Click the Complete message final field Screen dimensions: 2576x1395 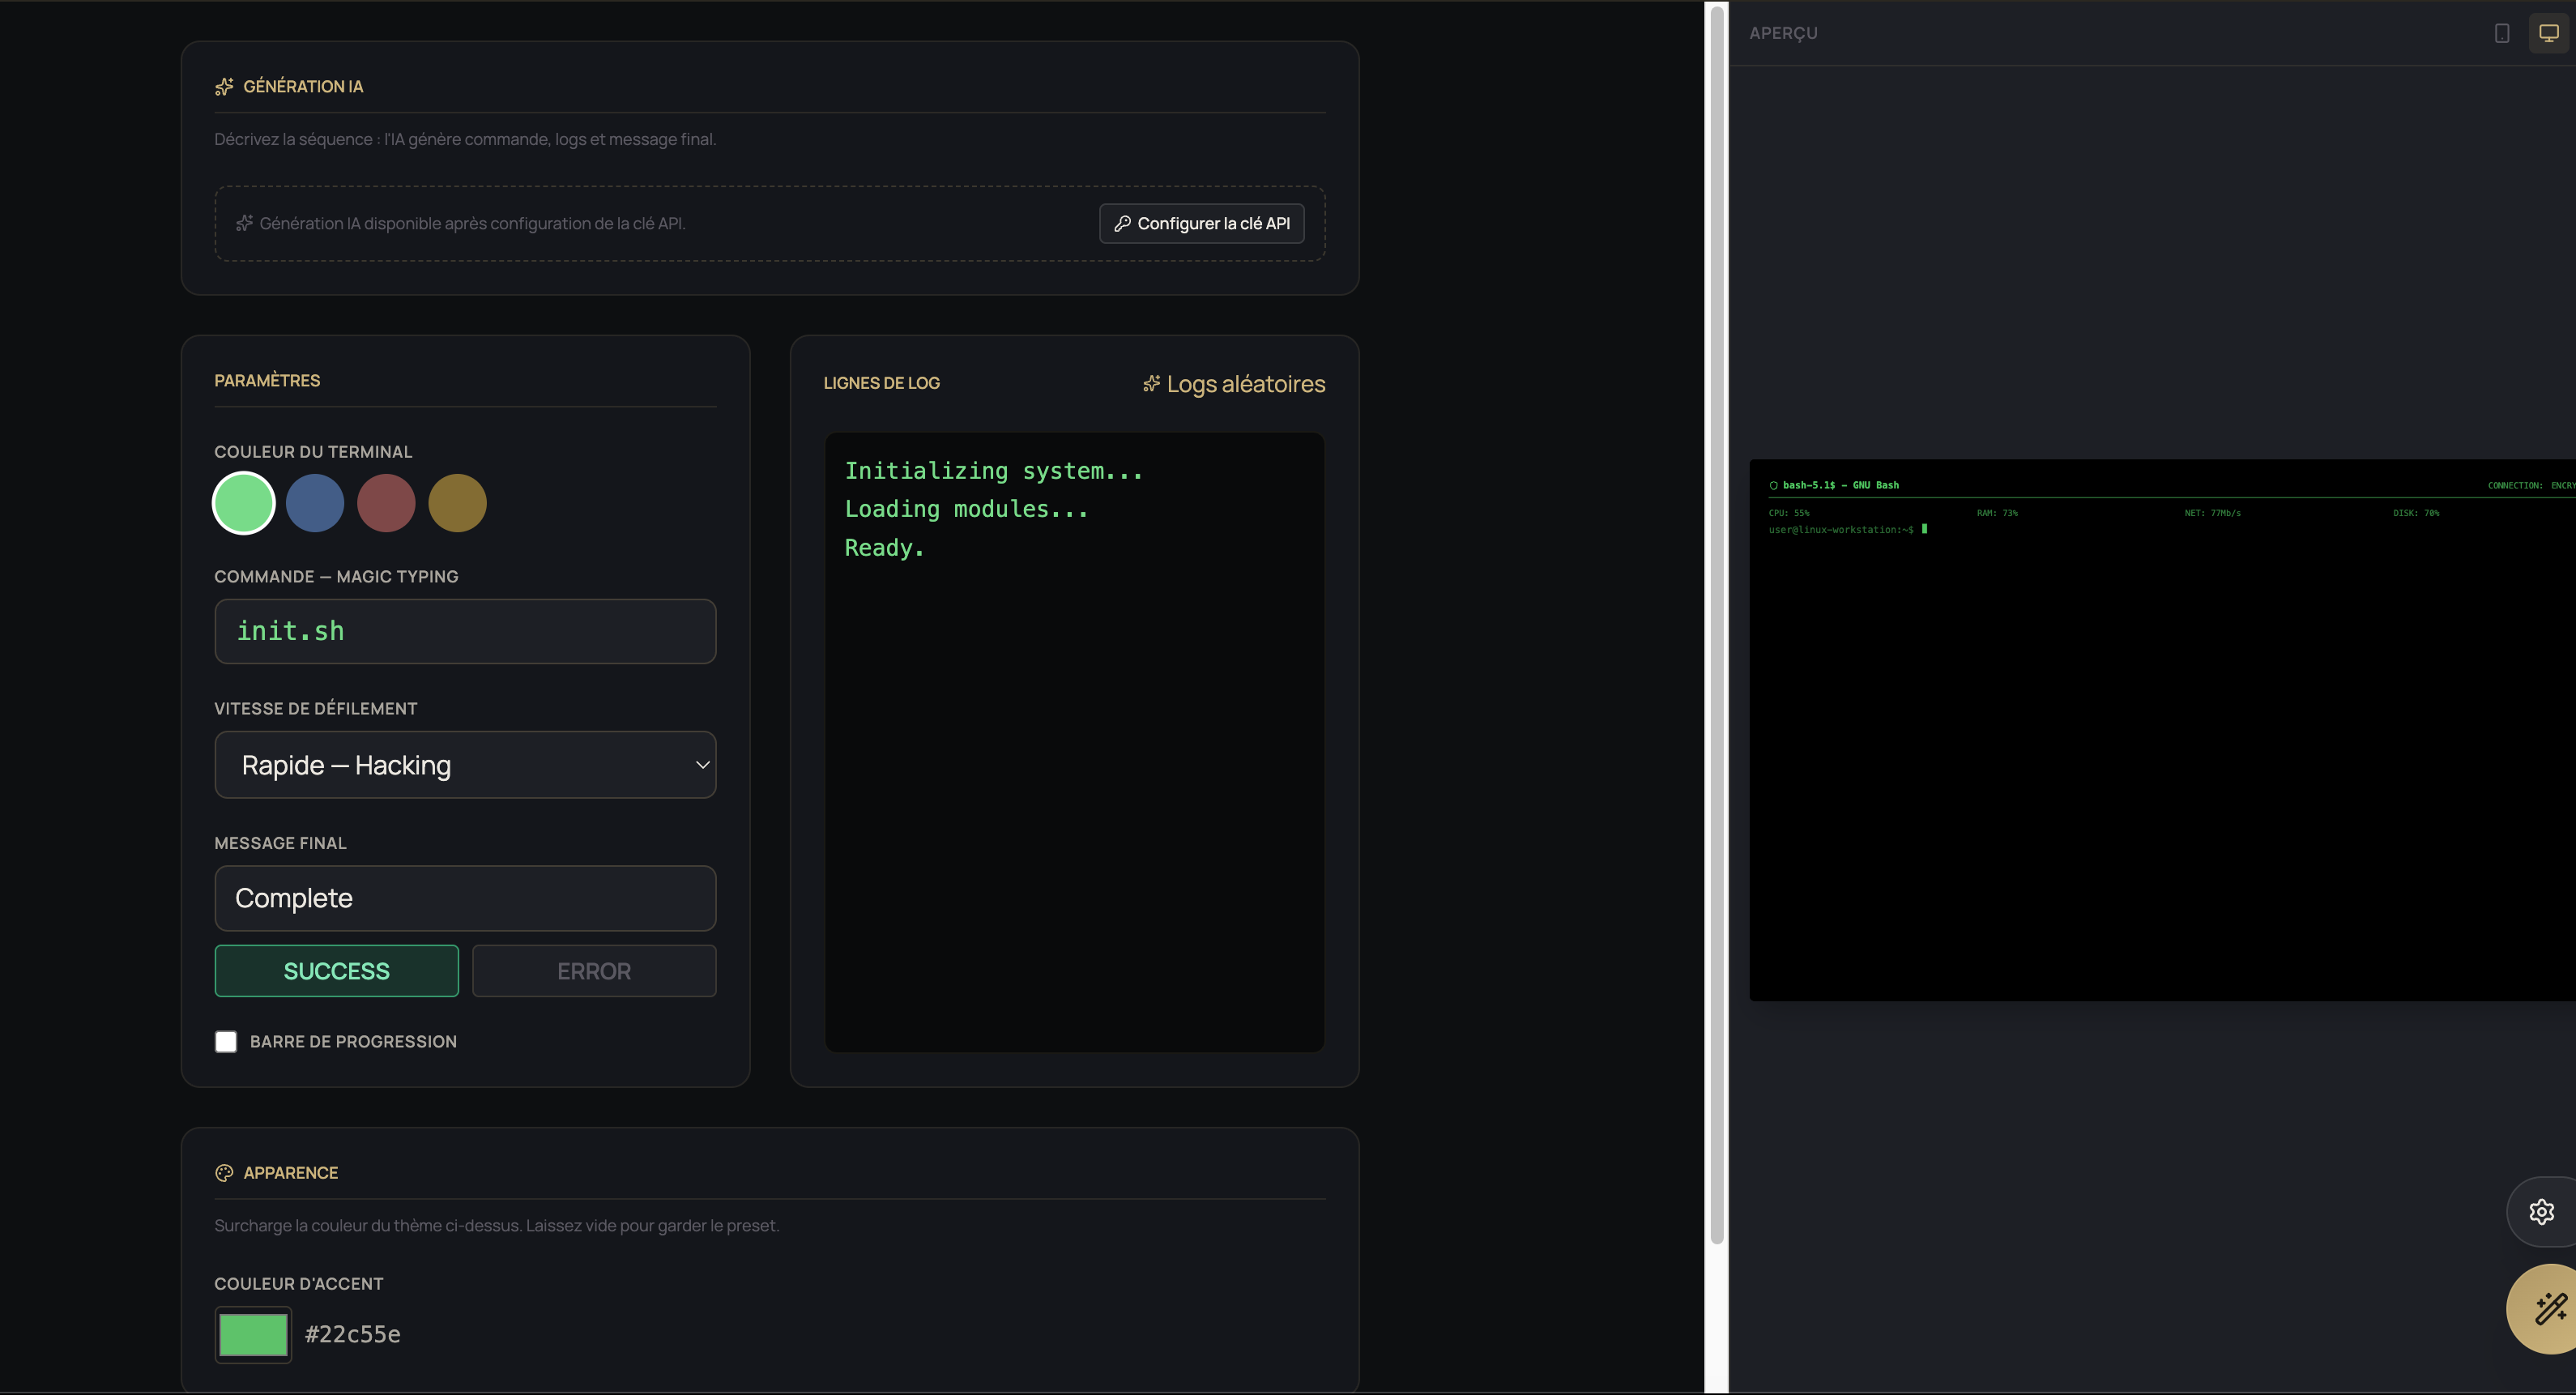[465, 898]
